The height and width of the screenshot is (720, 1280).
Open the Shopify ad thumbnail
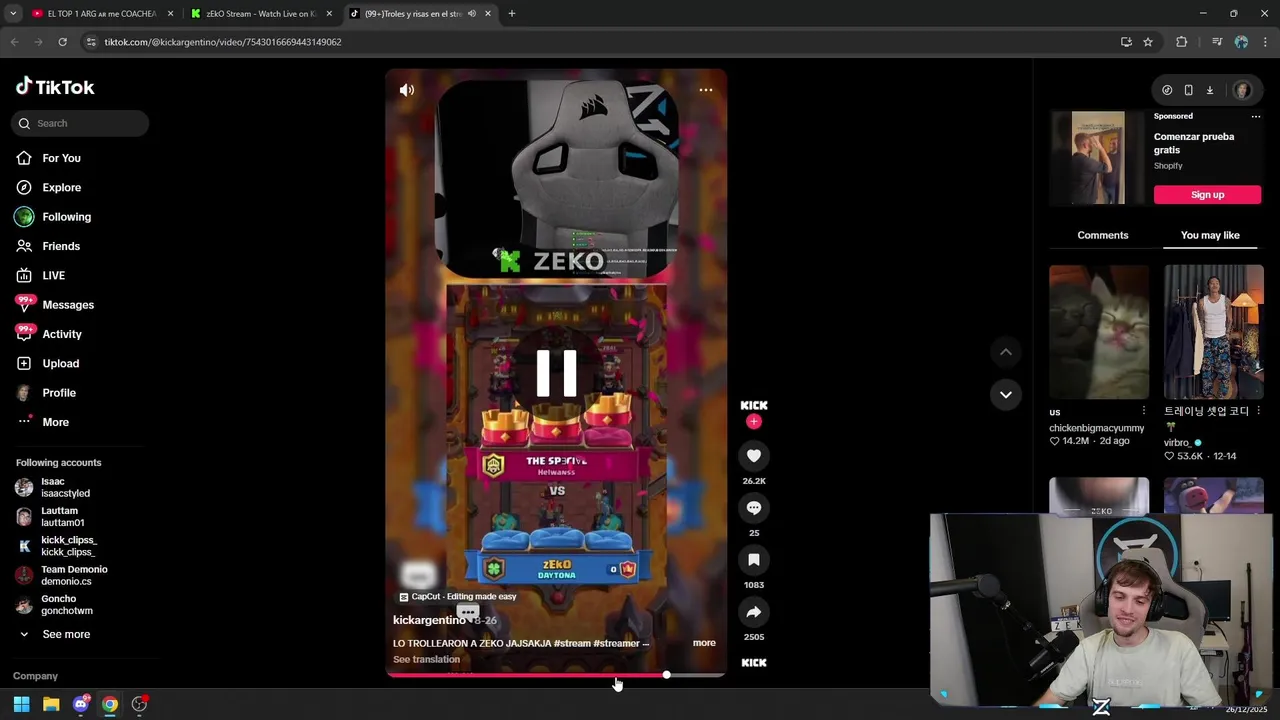click(1098, 158)
